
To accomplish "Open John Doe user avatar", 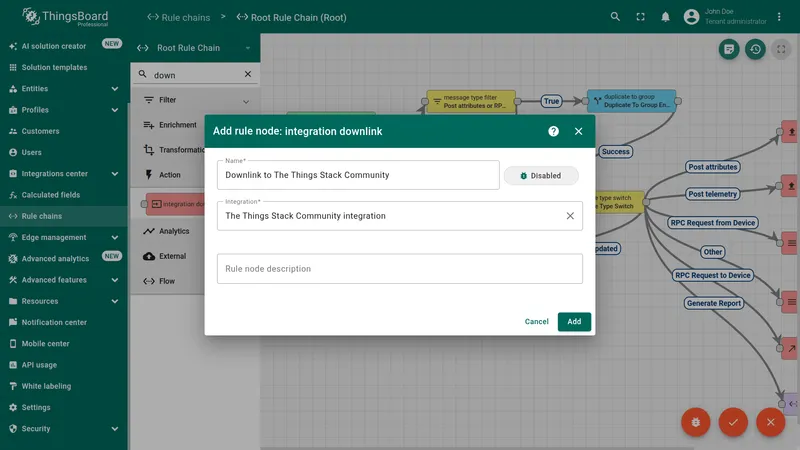I will pos(691,17).
